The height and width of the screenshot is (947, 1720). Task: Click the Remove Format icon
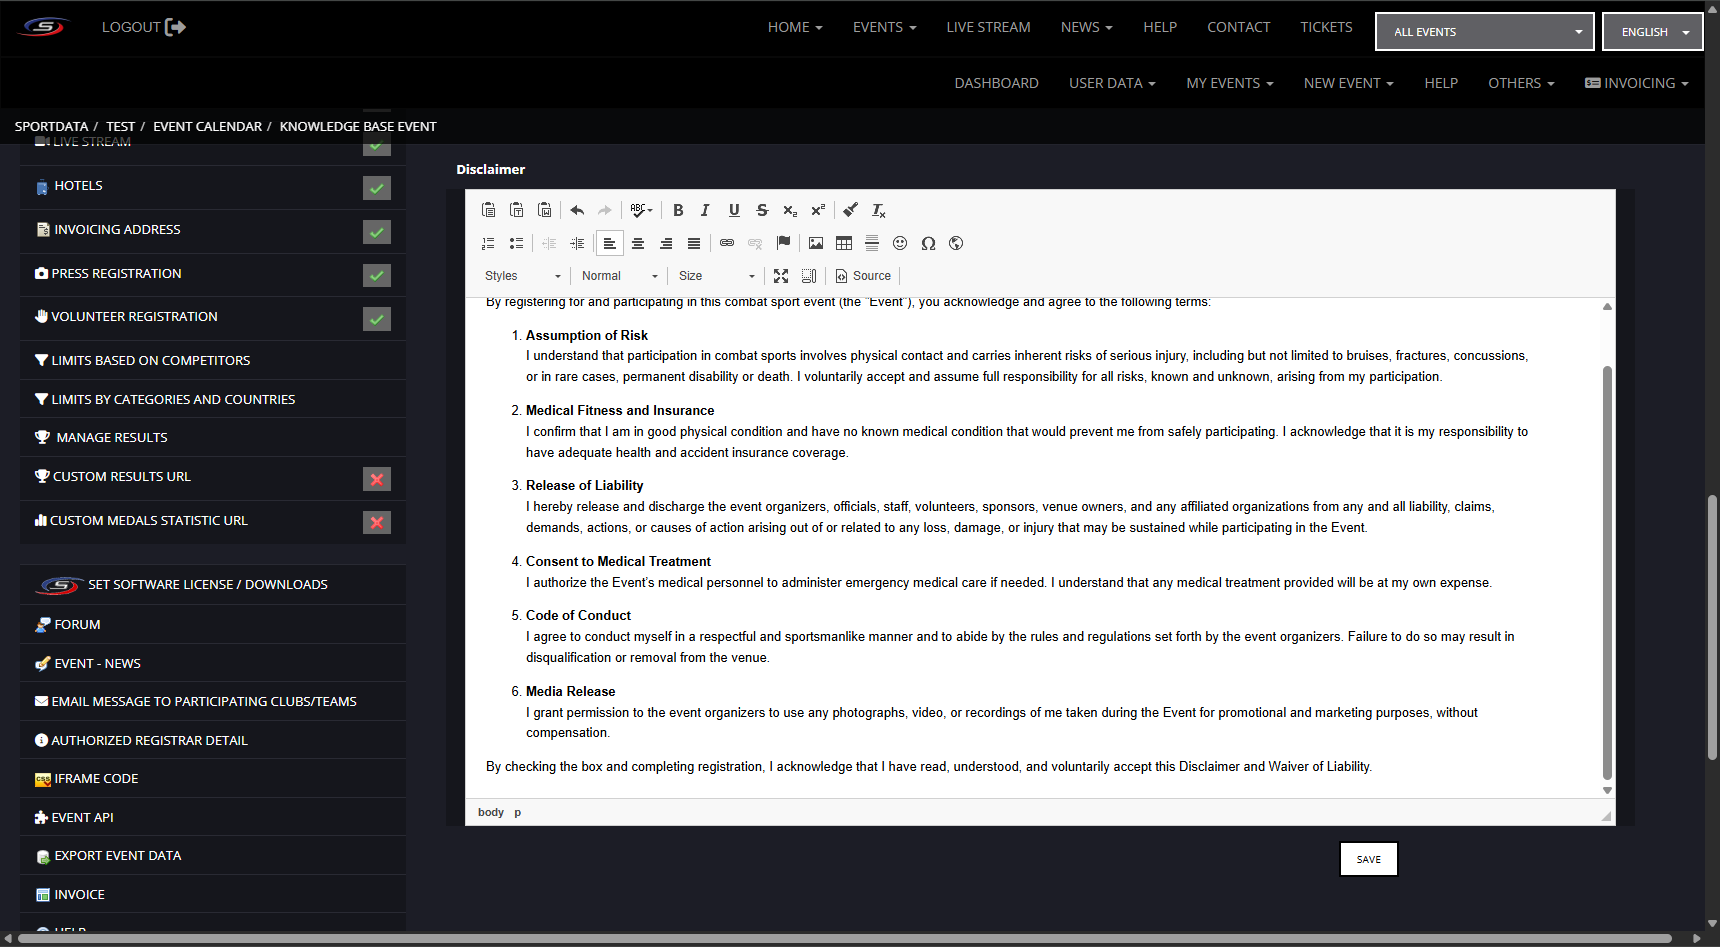(878, 210)
